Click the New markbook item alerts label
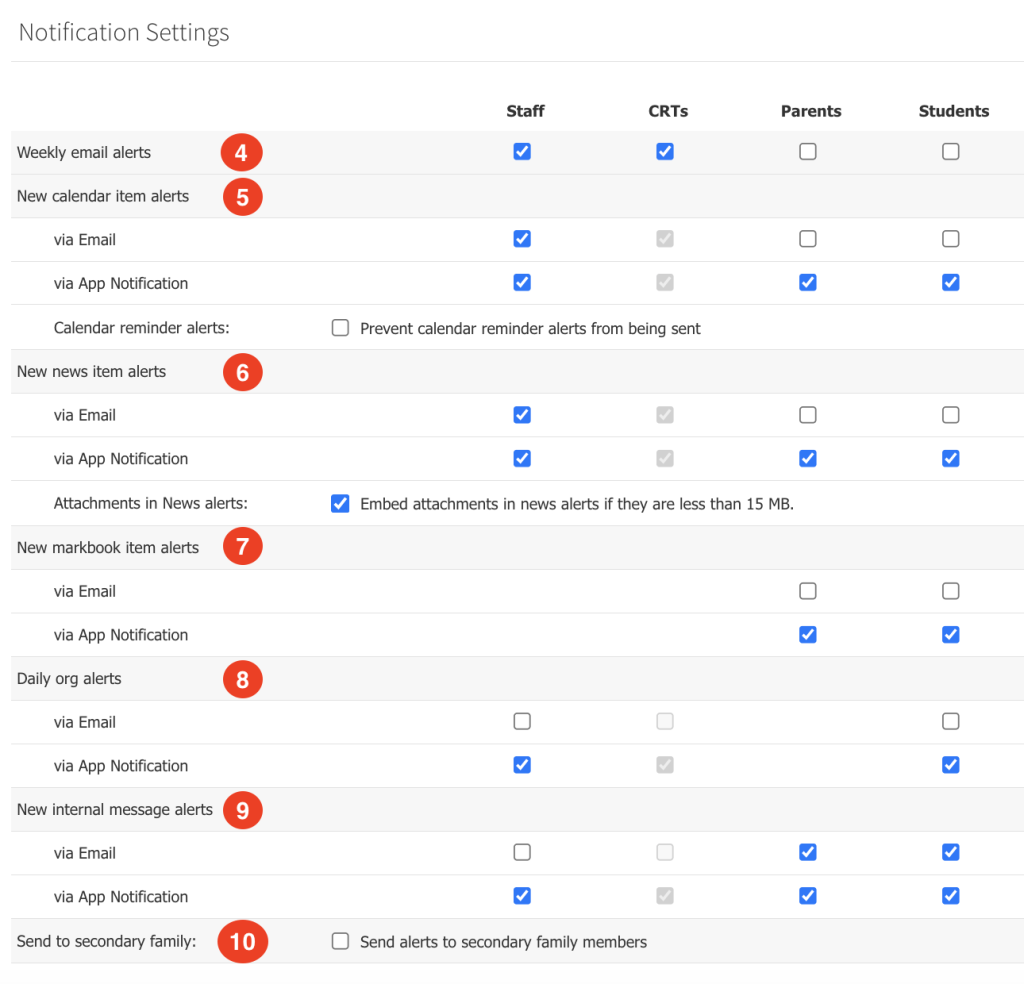The height and width of the screenshot is (984, 1024). [108, 547]
